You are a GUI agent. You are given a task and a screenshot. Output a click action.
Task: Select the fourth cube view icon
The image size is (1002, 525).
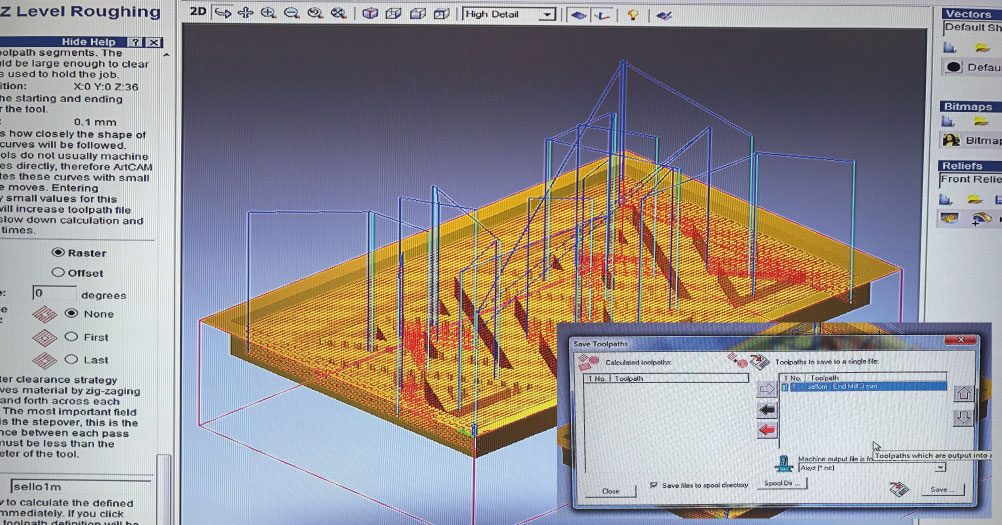tap(441, 13)
